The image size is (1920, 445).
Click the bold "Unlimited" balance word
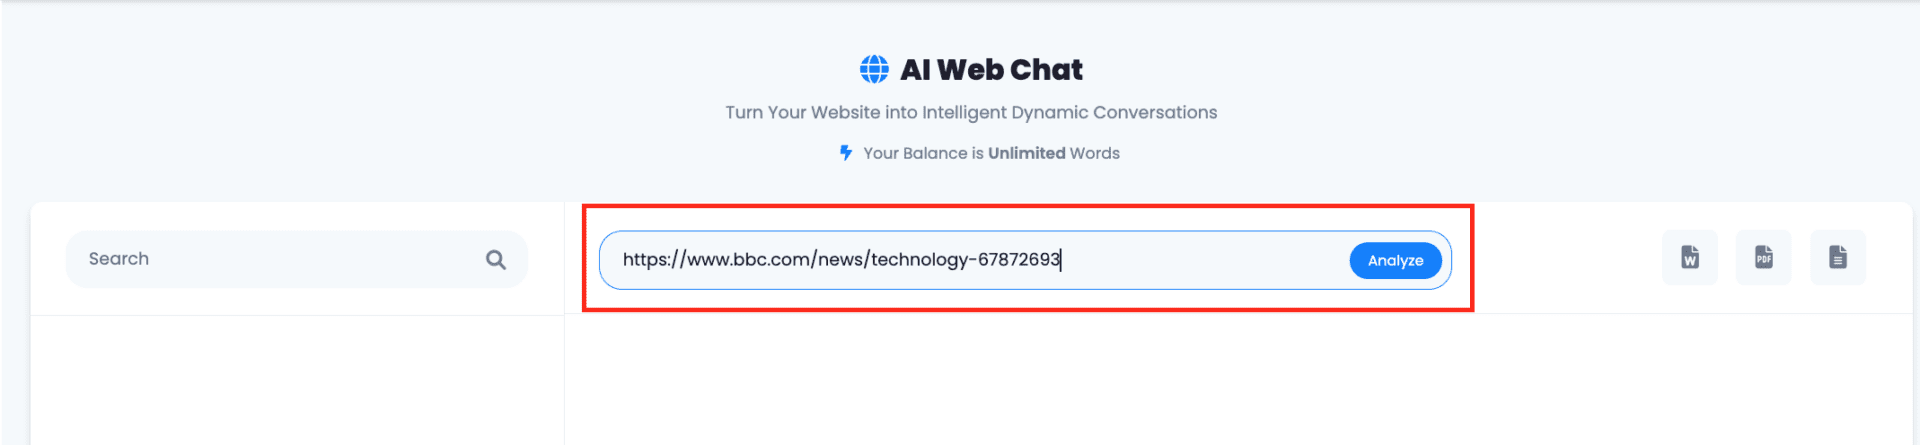[1026, 153]
